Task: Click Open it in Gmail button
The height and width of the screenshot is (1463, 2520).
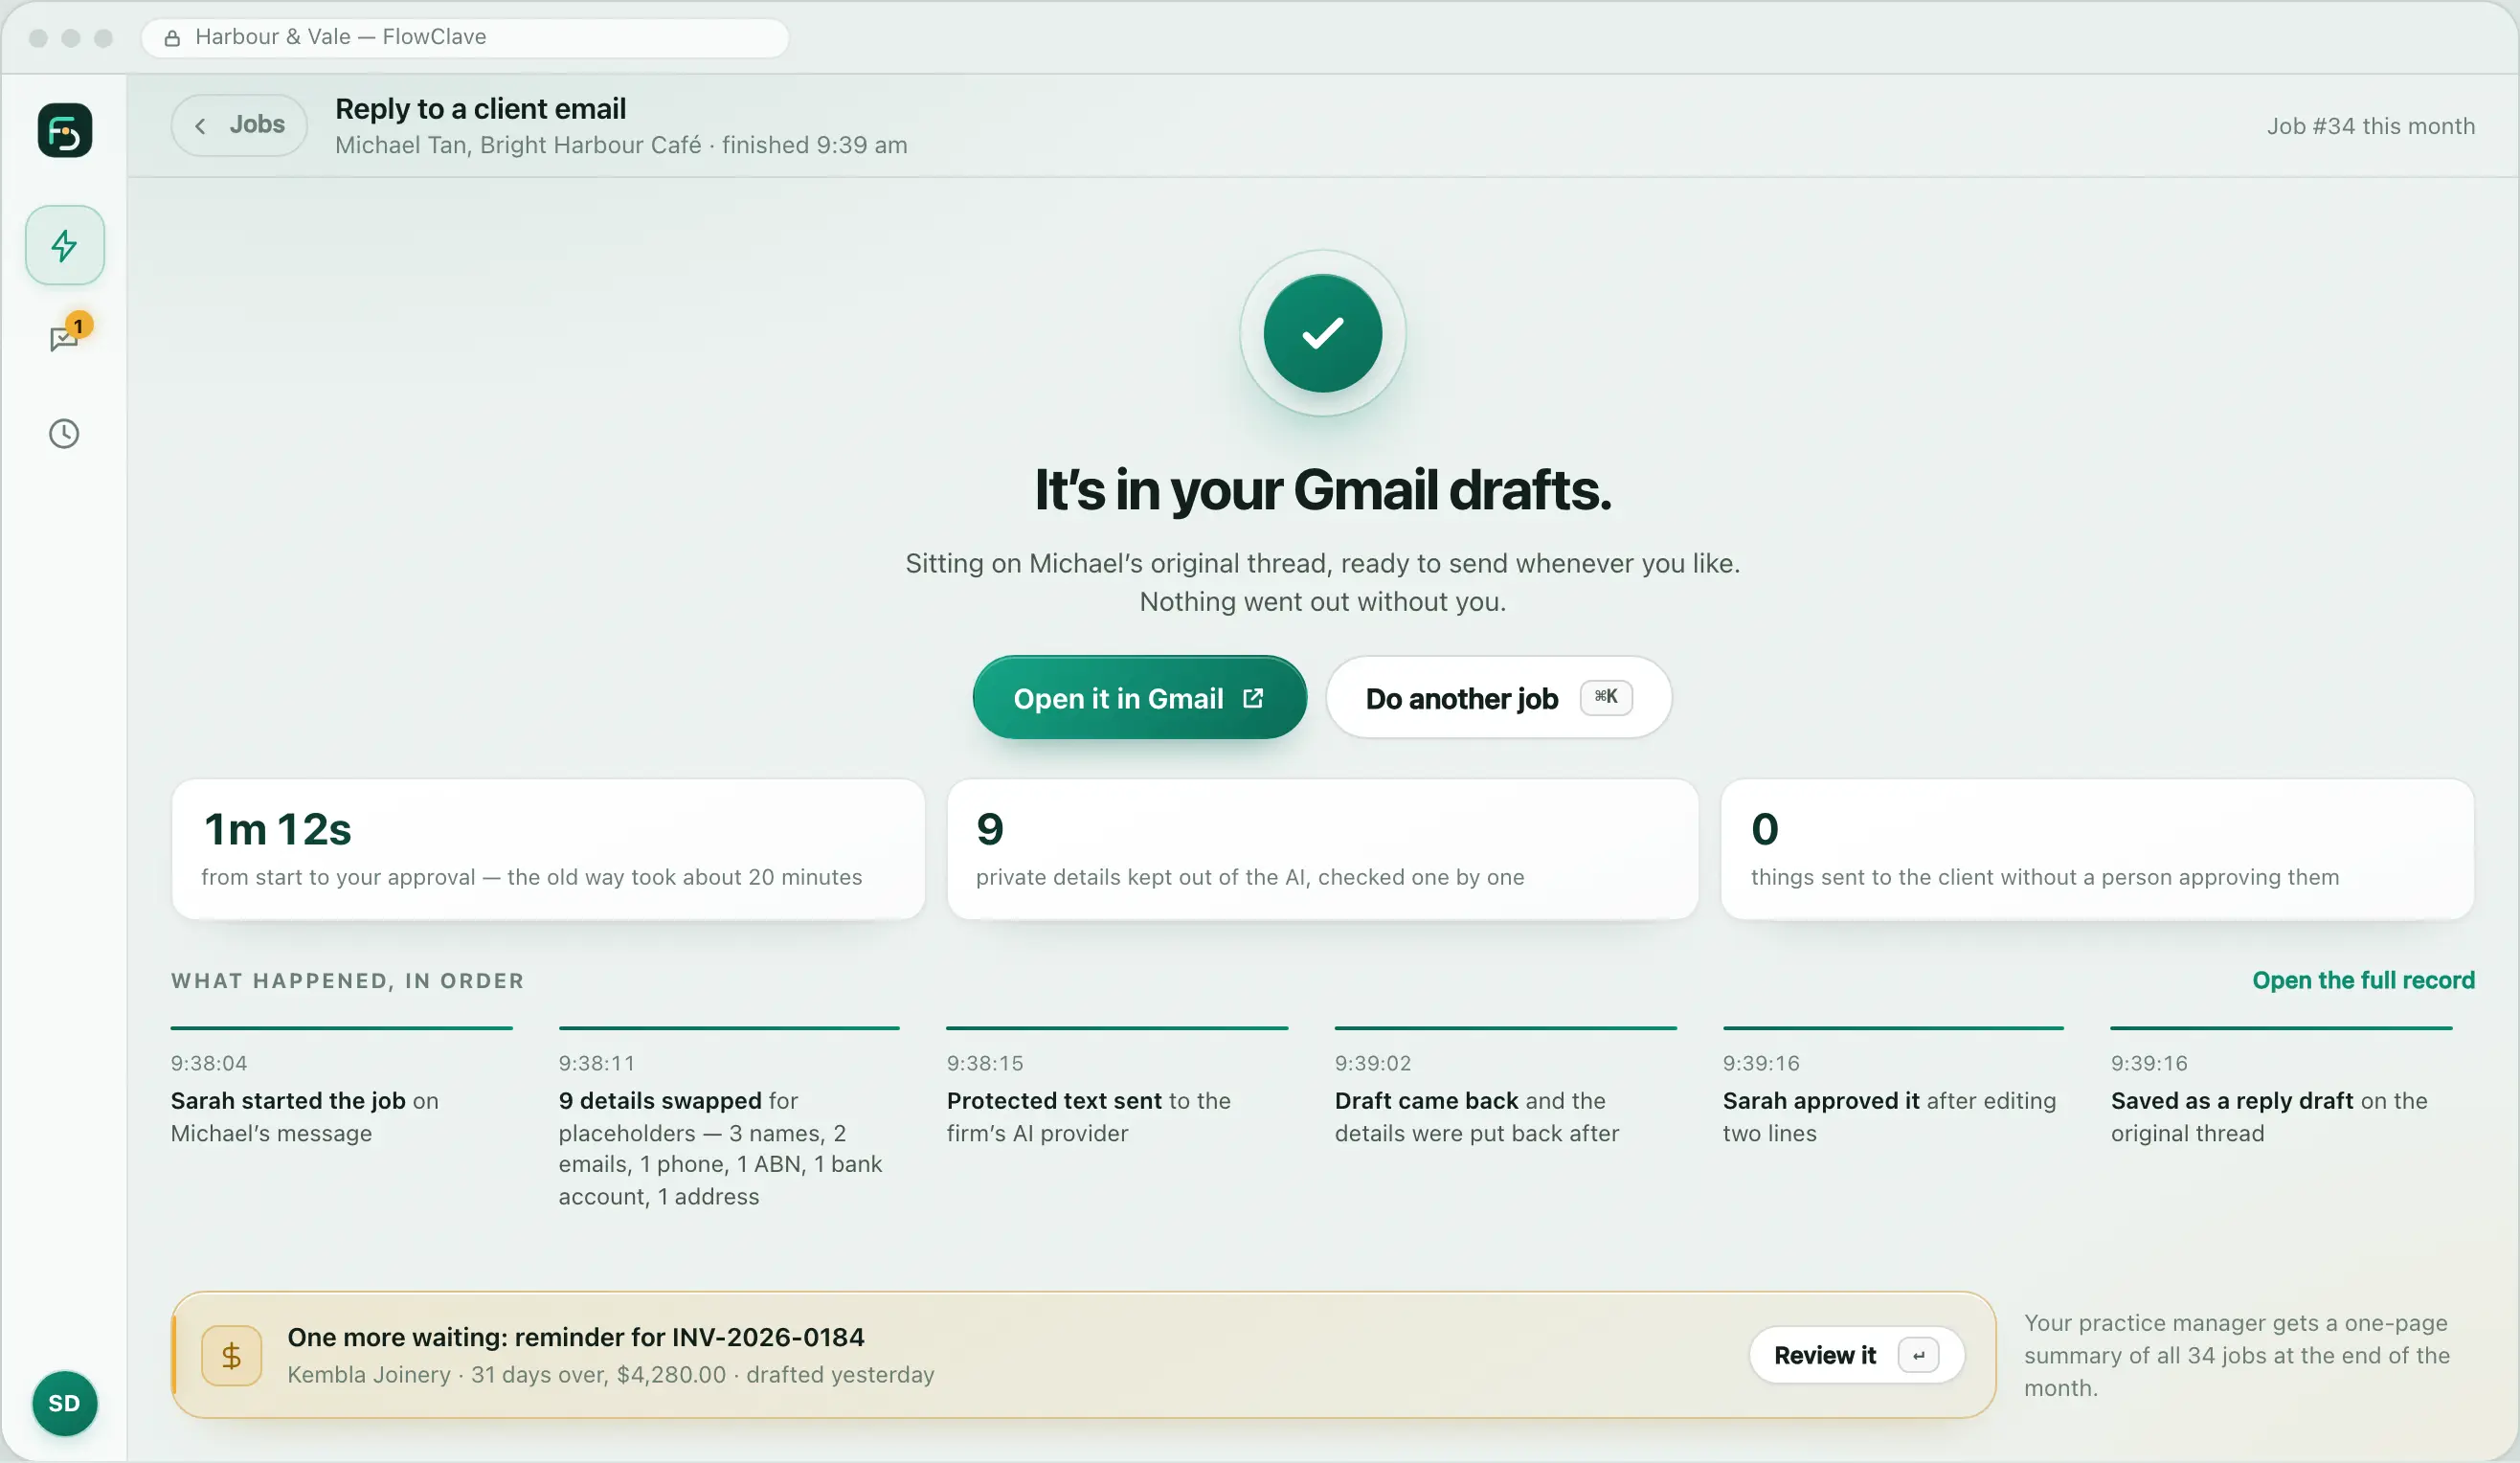Action: click(1139, 697)
